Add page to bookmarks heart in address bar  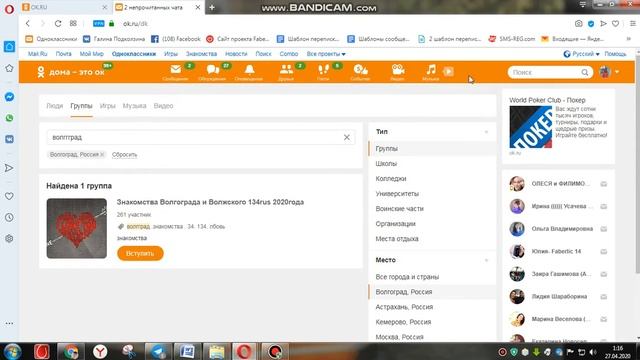tap(616, 24)
